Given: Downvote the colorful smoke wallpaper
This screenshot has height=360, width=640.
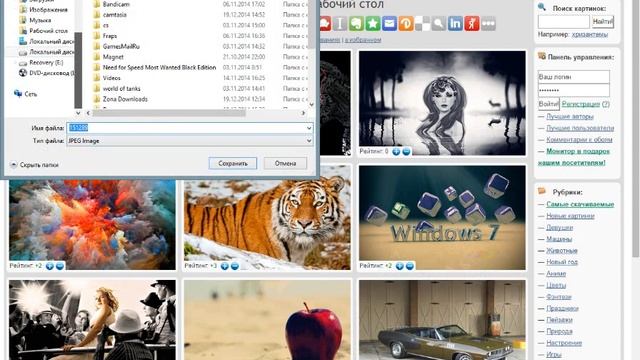Looking at the screenshot, I should (60, 266).
